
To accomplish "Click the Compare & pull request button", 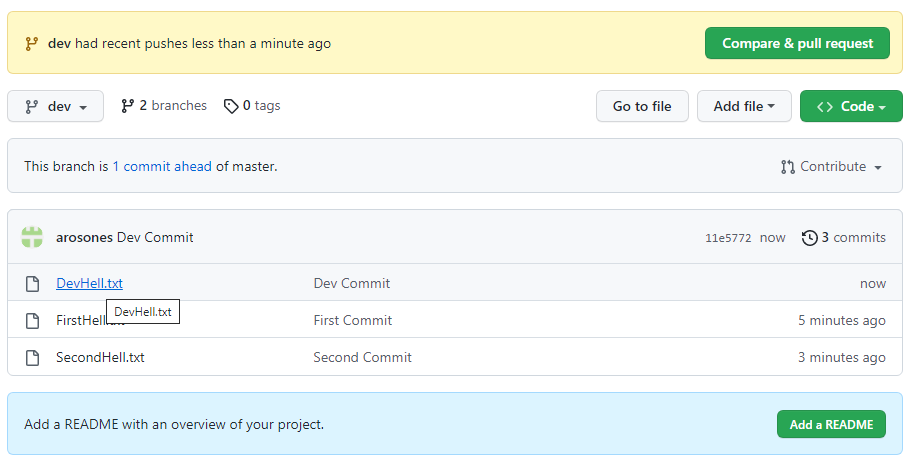I will click(x=797, y=43).
